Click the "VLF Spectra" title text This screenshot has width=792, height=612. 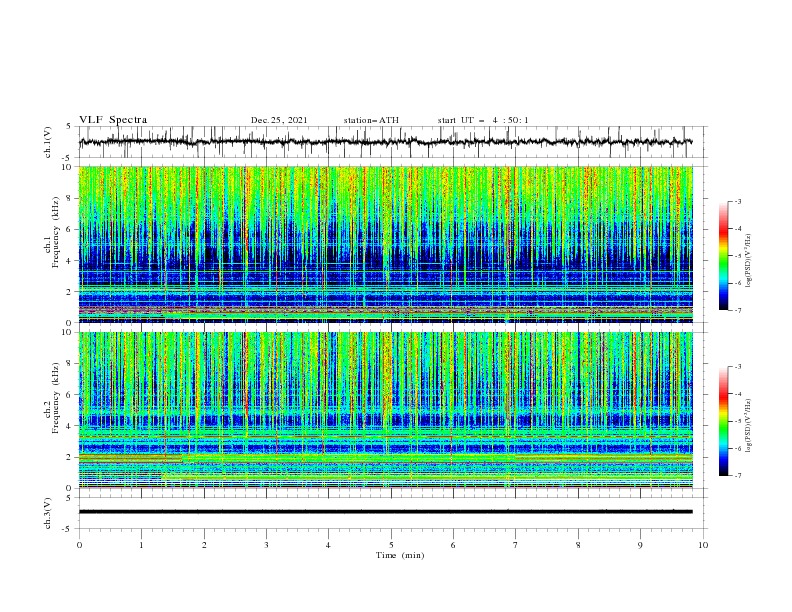click(113, 120)
